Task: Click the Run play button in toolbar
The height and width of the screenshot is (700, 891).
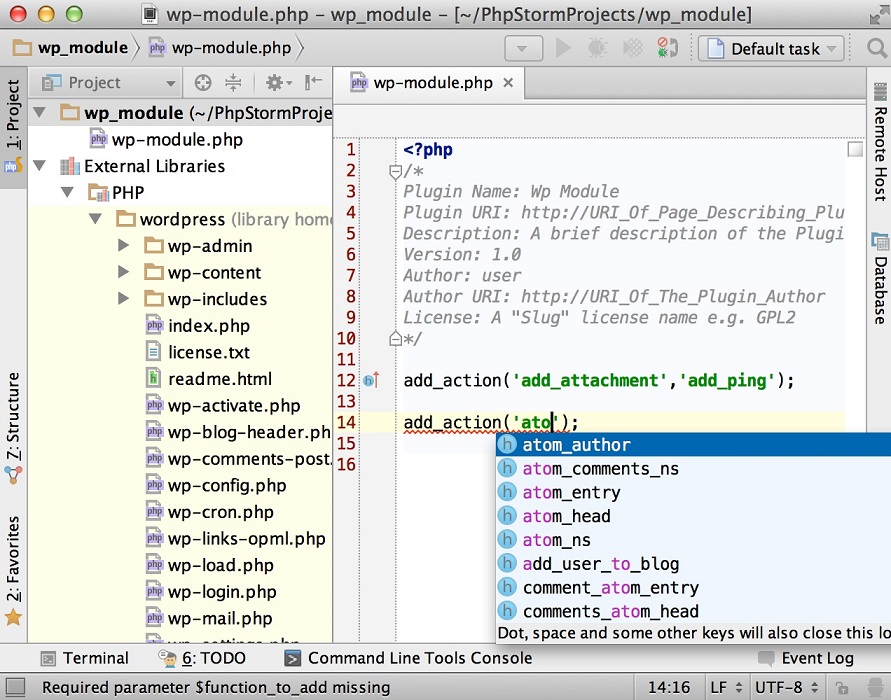Action: click(563, 48)
